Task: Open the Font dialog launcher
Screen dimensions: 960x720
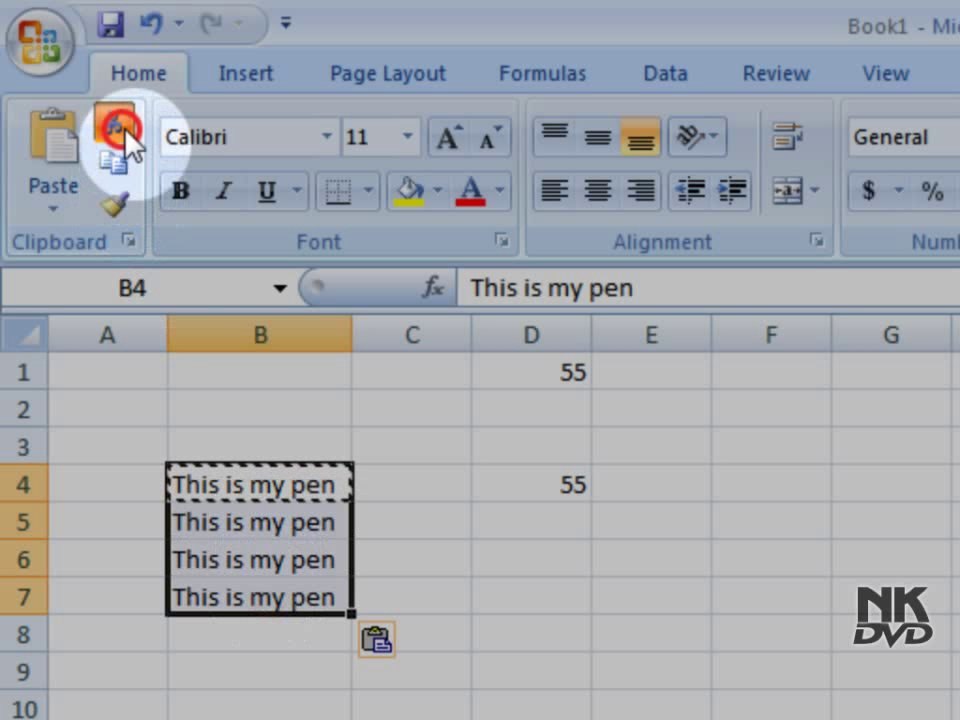Action: (x=501, y=240)
